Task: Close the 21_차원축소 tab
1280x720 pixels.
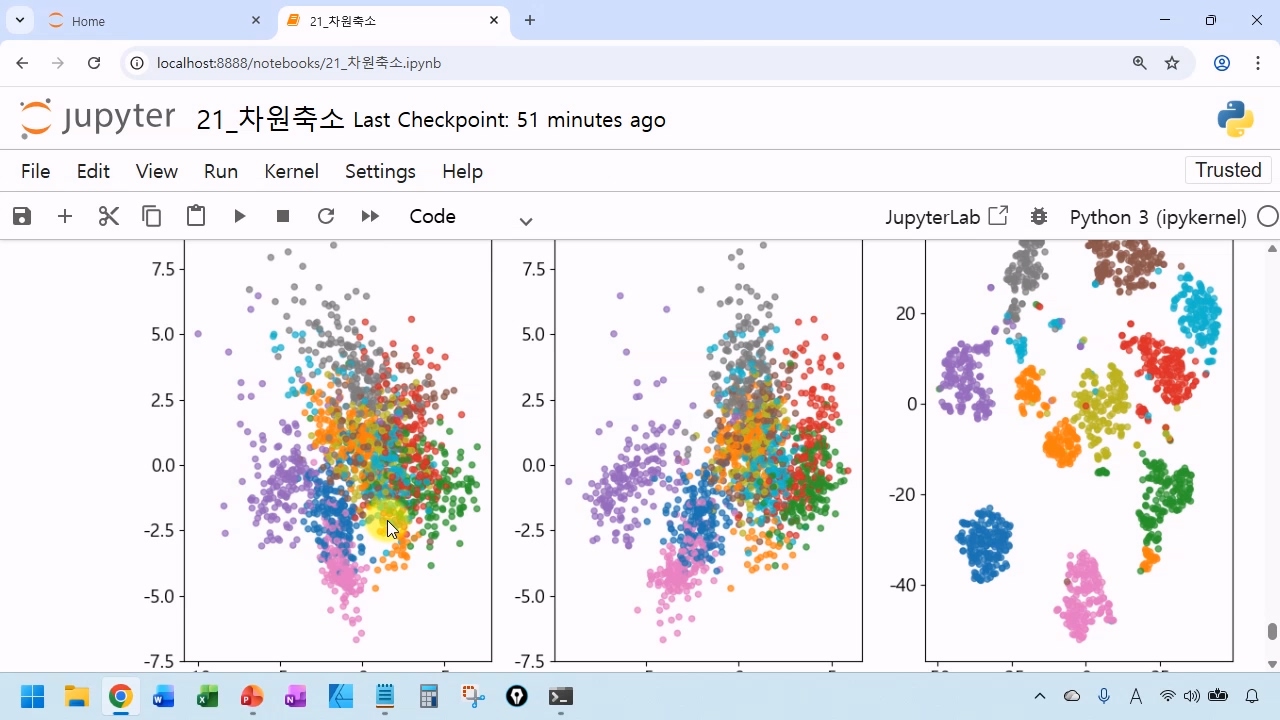Action: point(494,21)
